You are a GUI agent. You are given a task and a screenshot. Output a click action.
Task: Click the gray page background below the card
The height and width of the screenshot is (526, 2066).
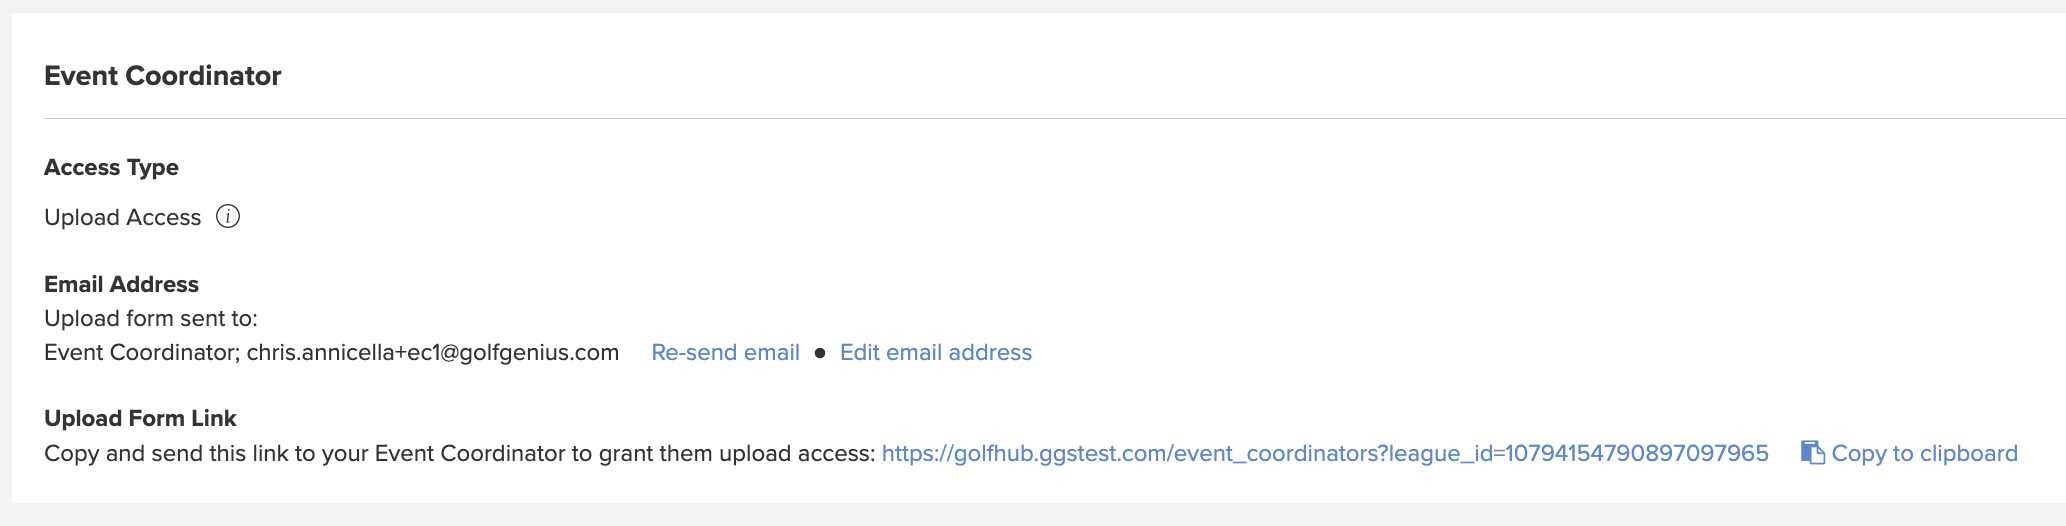pos(1033,514)
